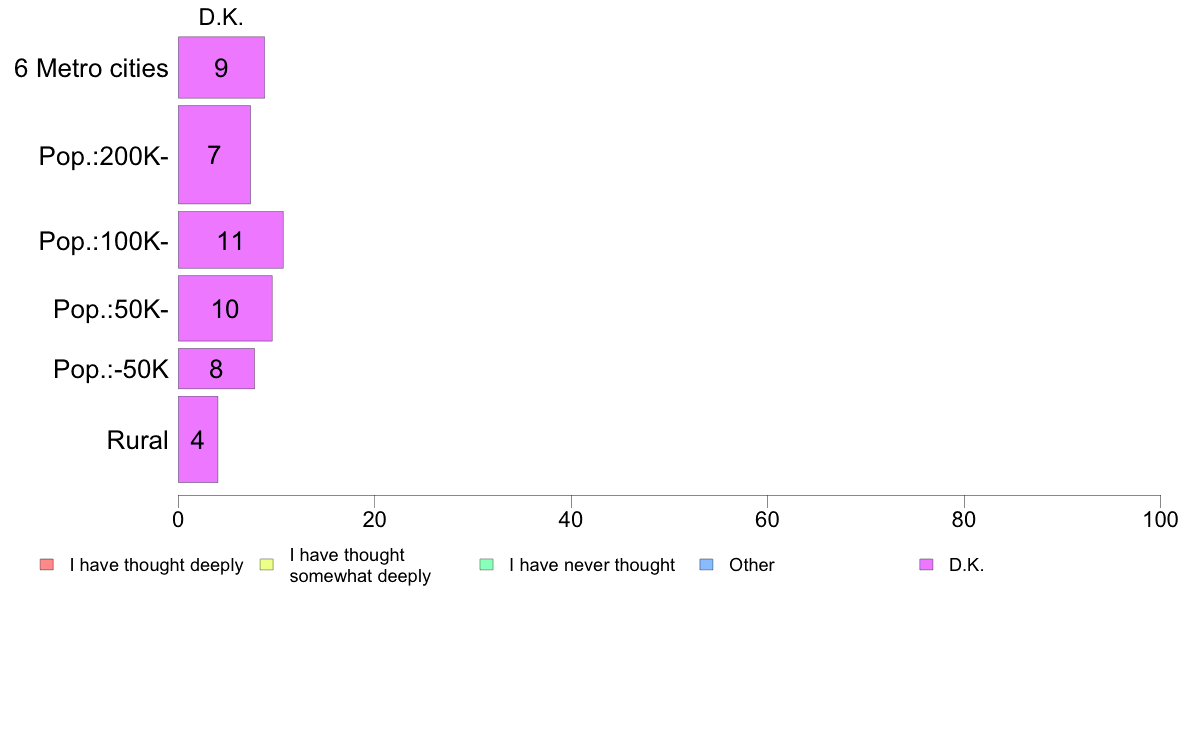
Task: Select the 6 Metro cities bar
Action: coord(221,67)
